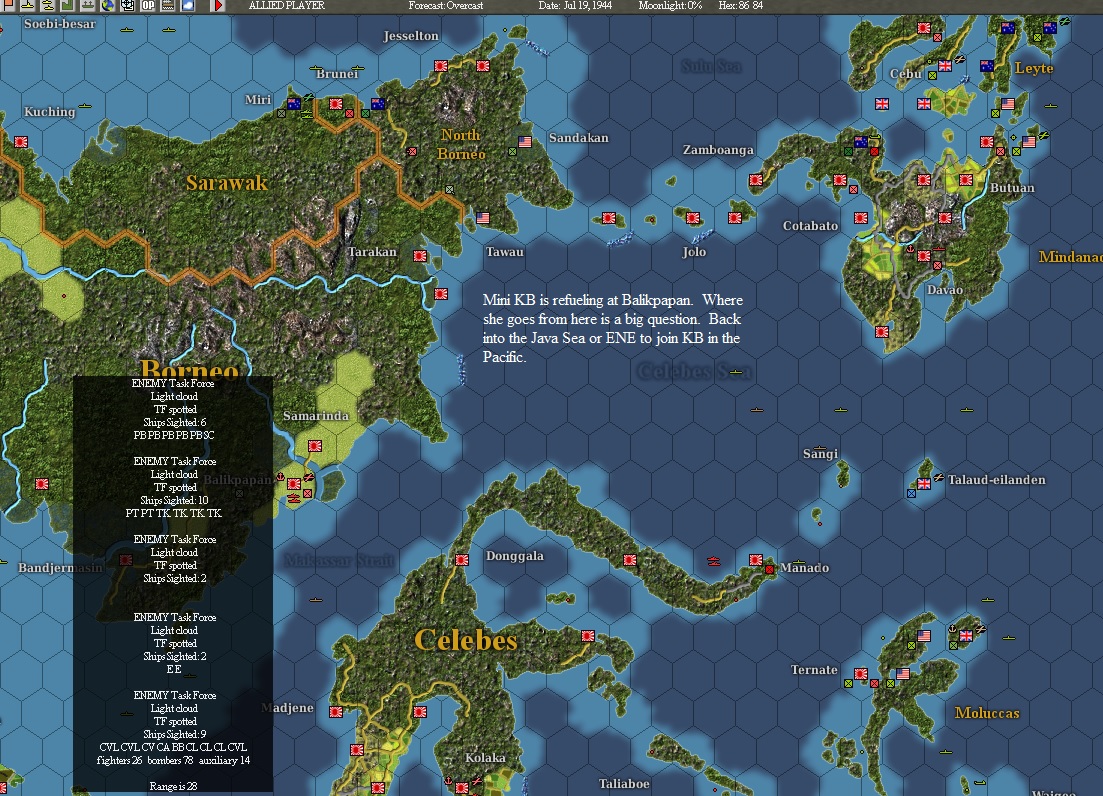Click the 'PT PT TK TK TK TK' tooltip line
This screenshot has height=796, width=1103.
[x=174, y=513]
